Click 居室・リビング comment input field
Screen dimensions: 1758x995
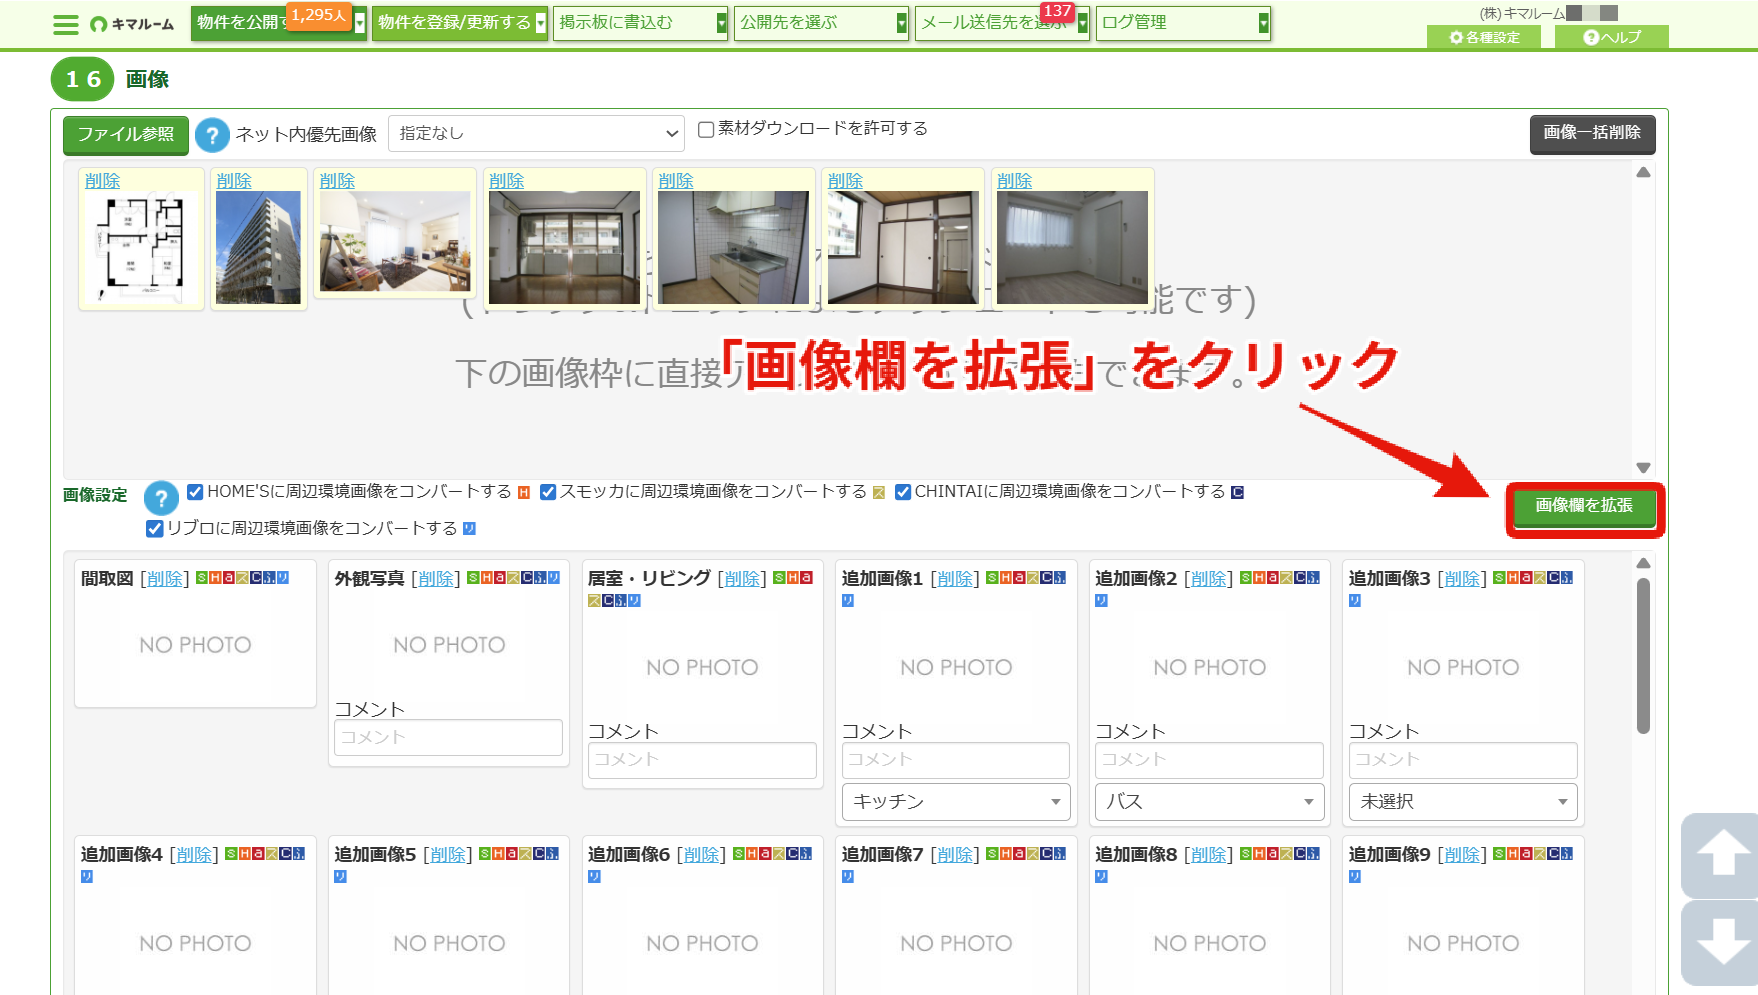(x=702, y=760)
